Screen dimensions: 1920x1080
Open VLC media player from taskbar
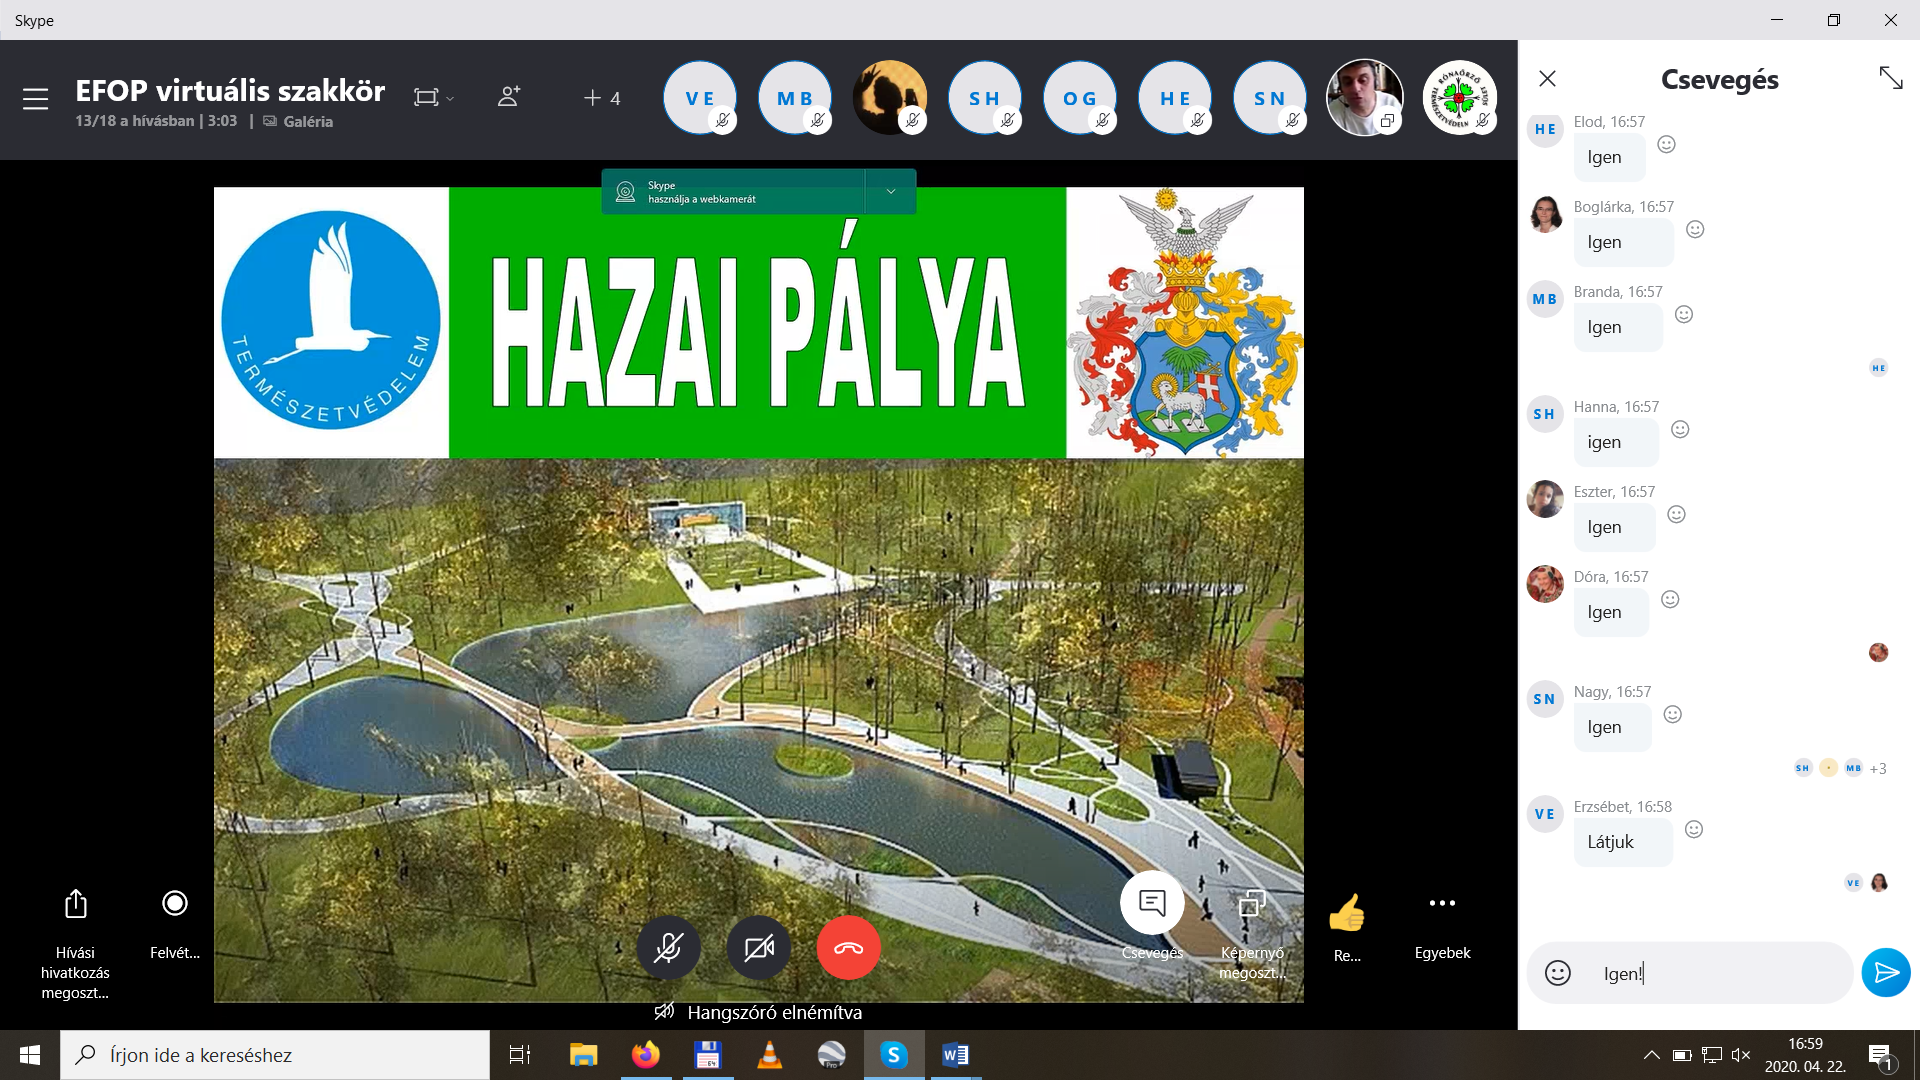(770, 1055)
